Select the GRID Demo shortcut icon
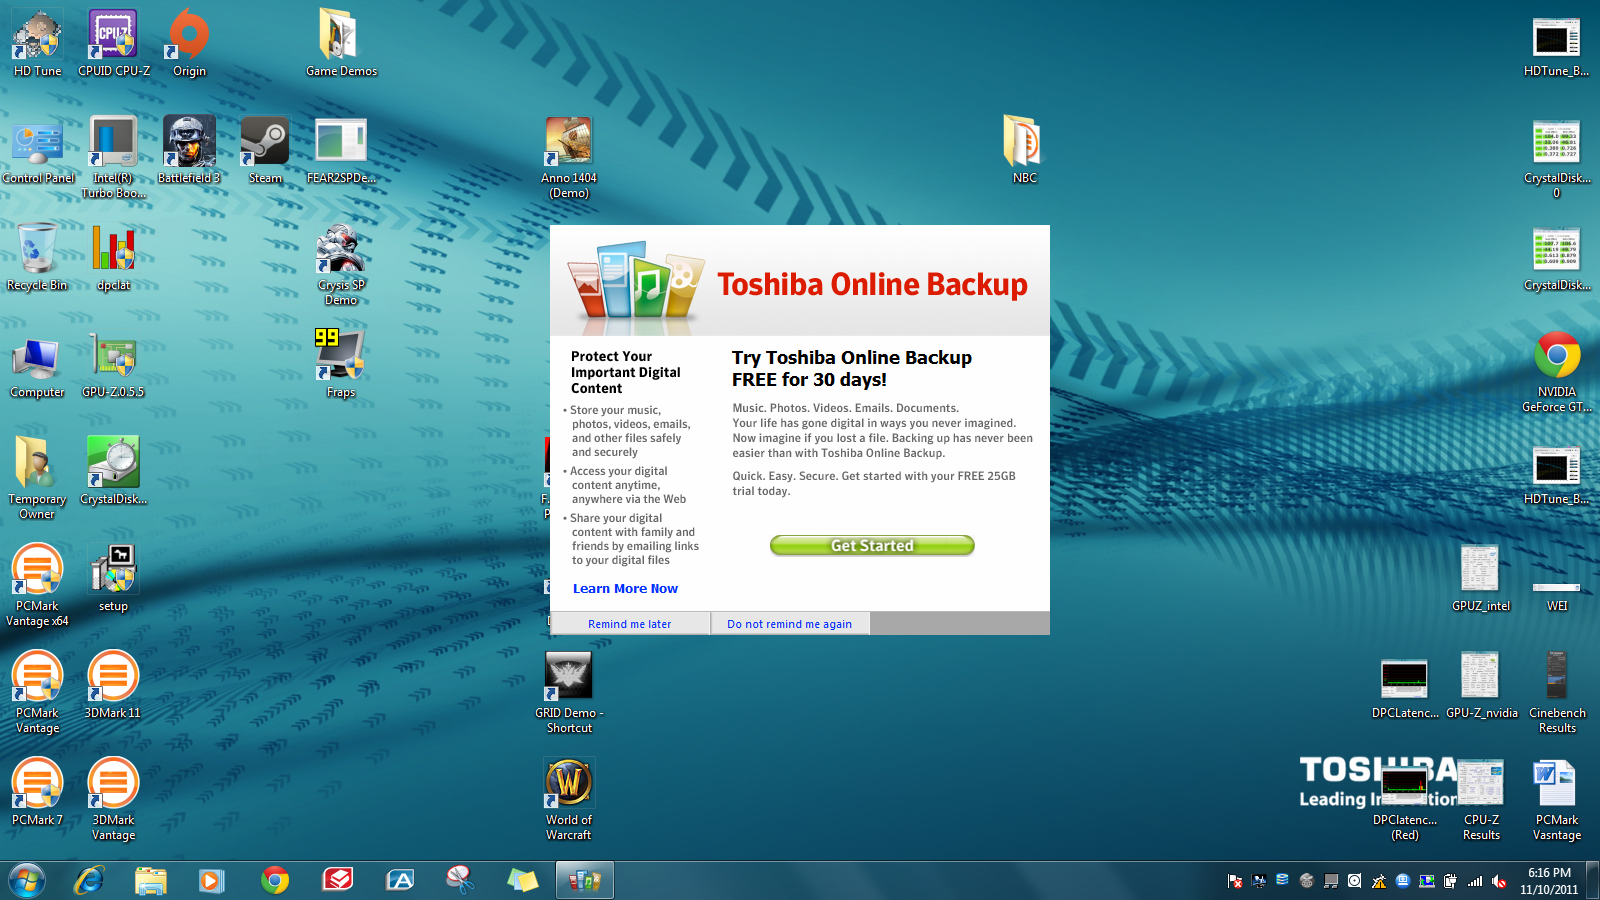The image size is (1600, 900). [x=569, y=692]
